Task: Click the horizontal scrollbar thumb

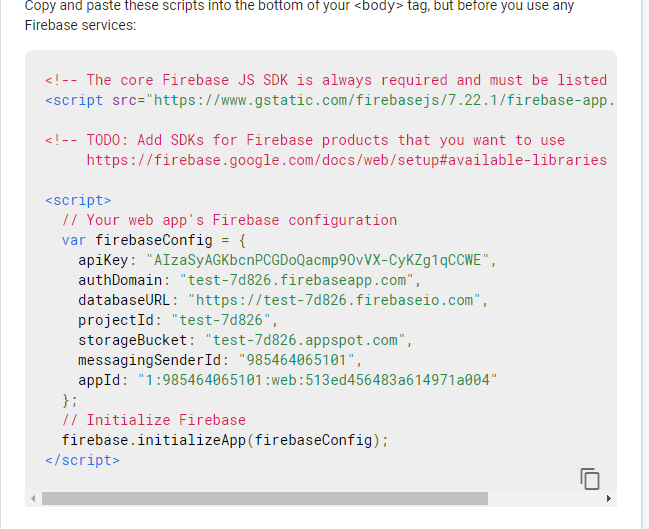Action: click(265, 498)
